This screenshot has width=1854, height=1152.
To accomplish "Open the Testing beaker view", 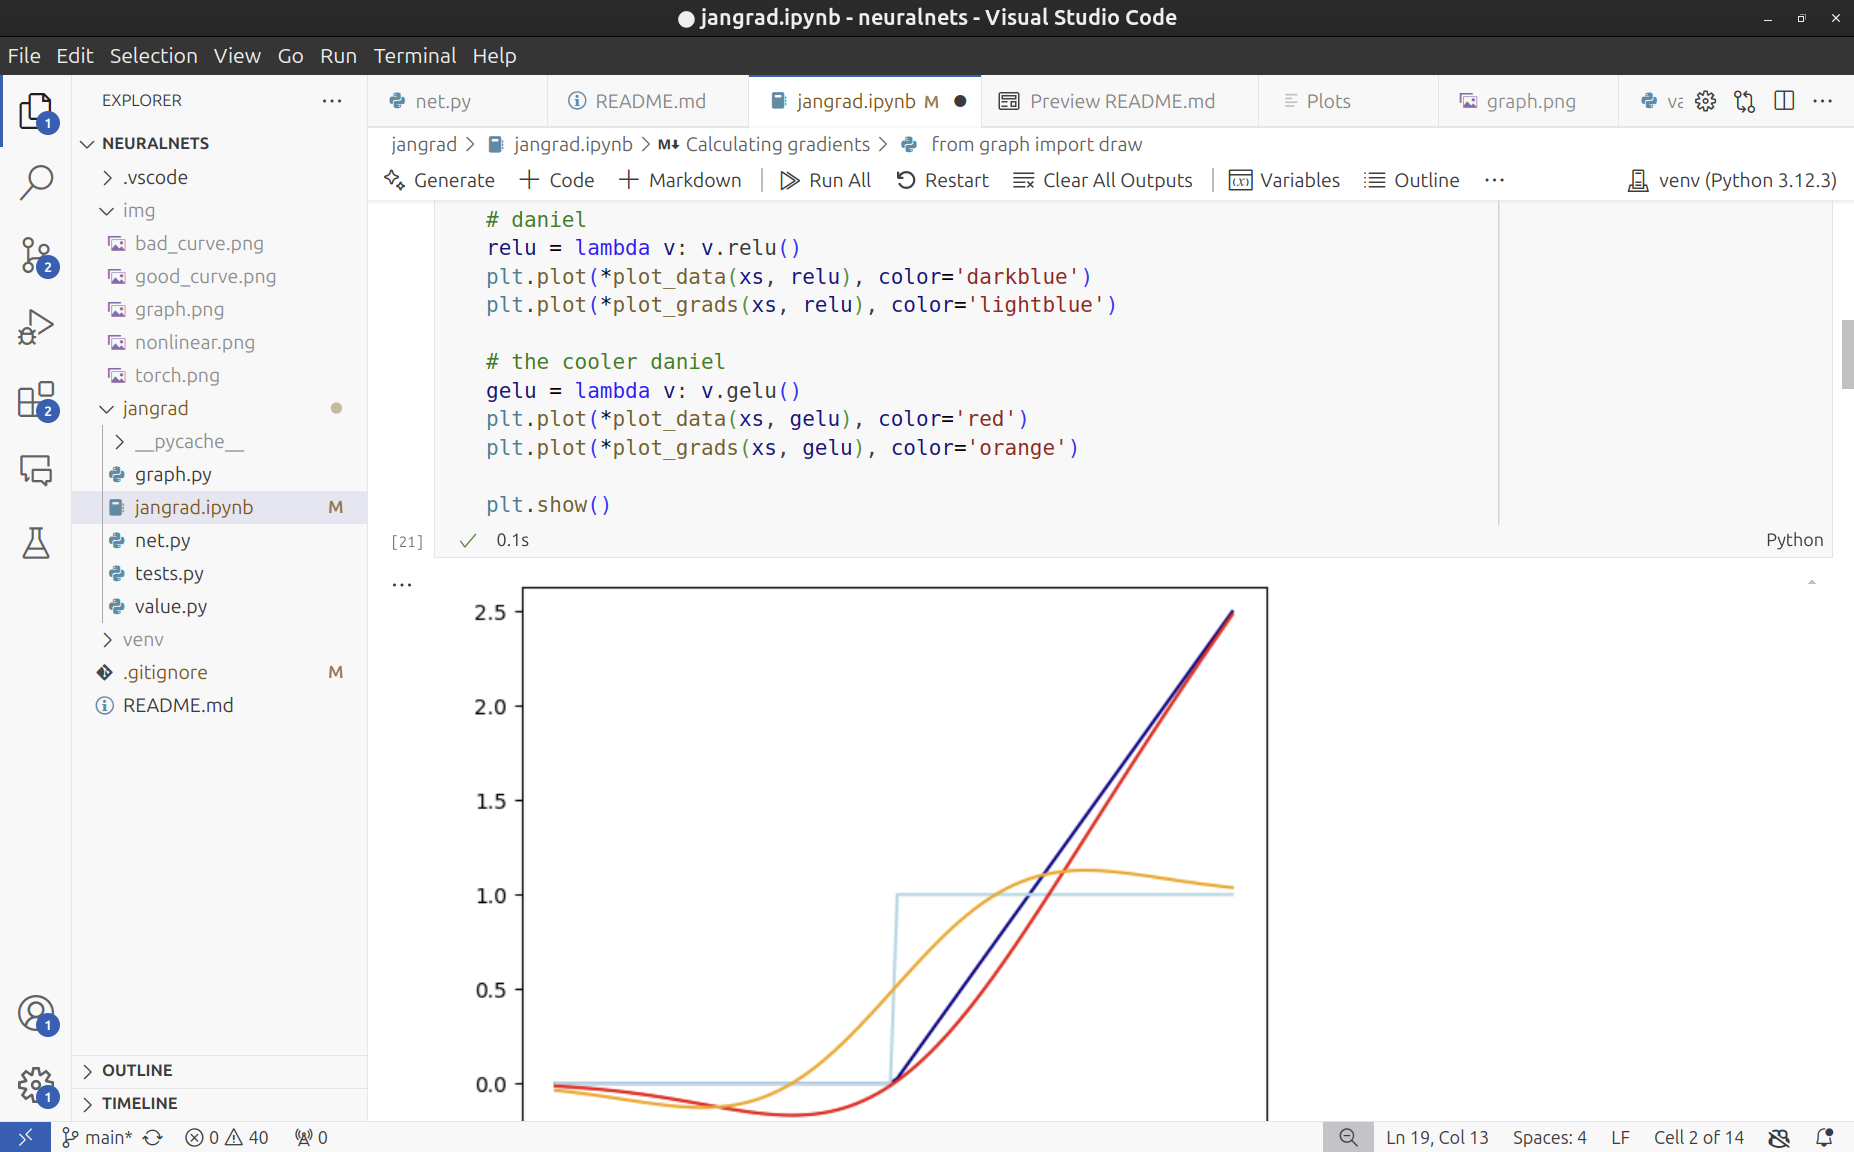I will pos(37,543).
